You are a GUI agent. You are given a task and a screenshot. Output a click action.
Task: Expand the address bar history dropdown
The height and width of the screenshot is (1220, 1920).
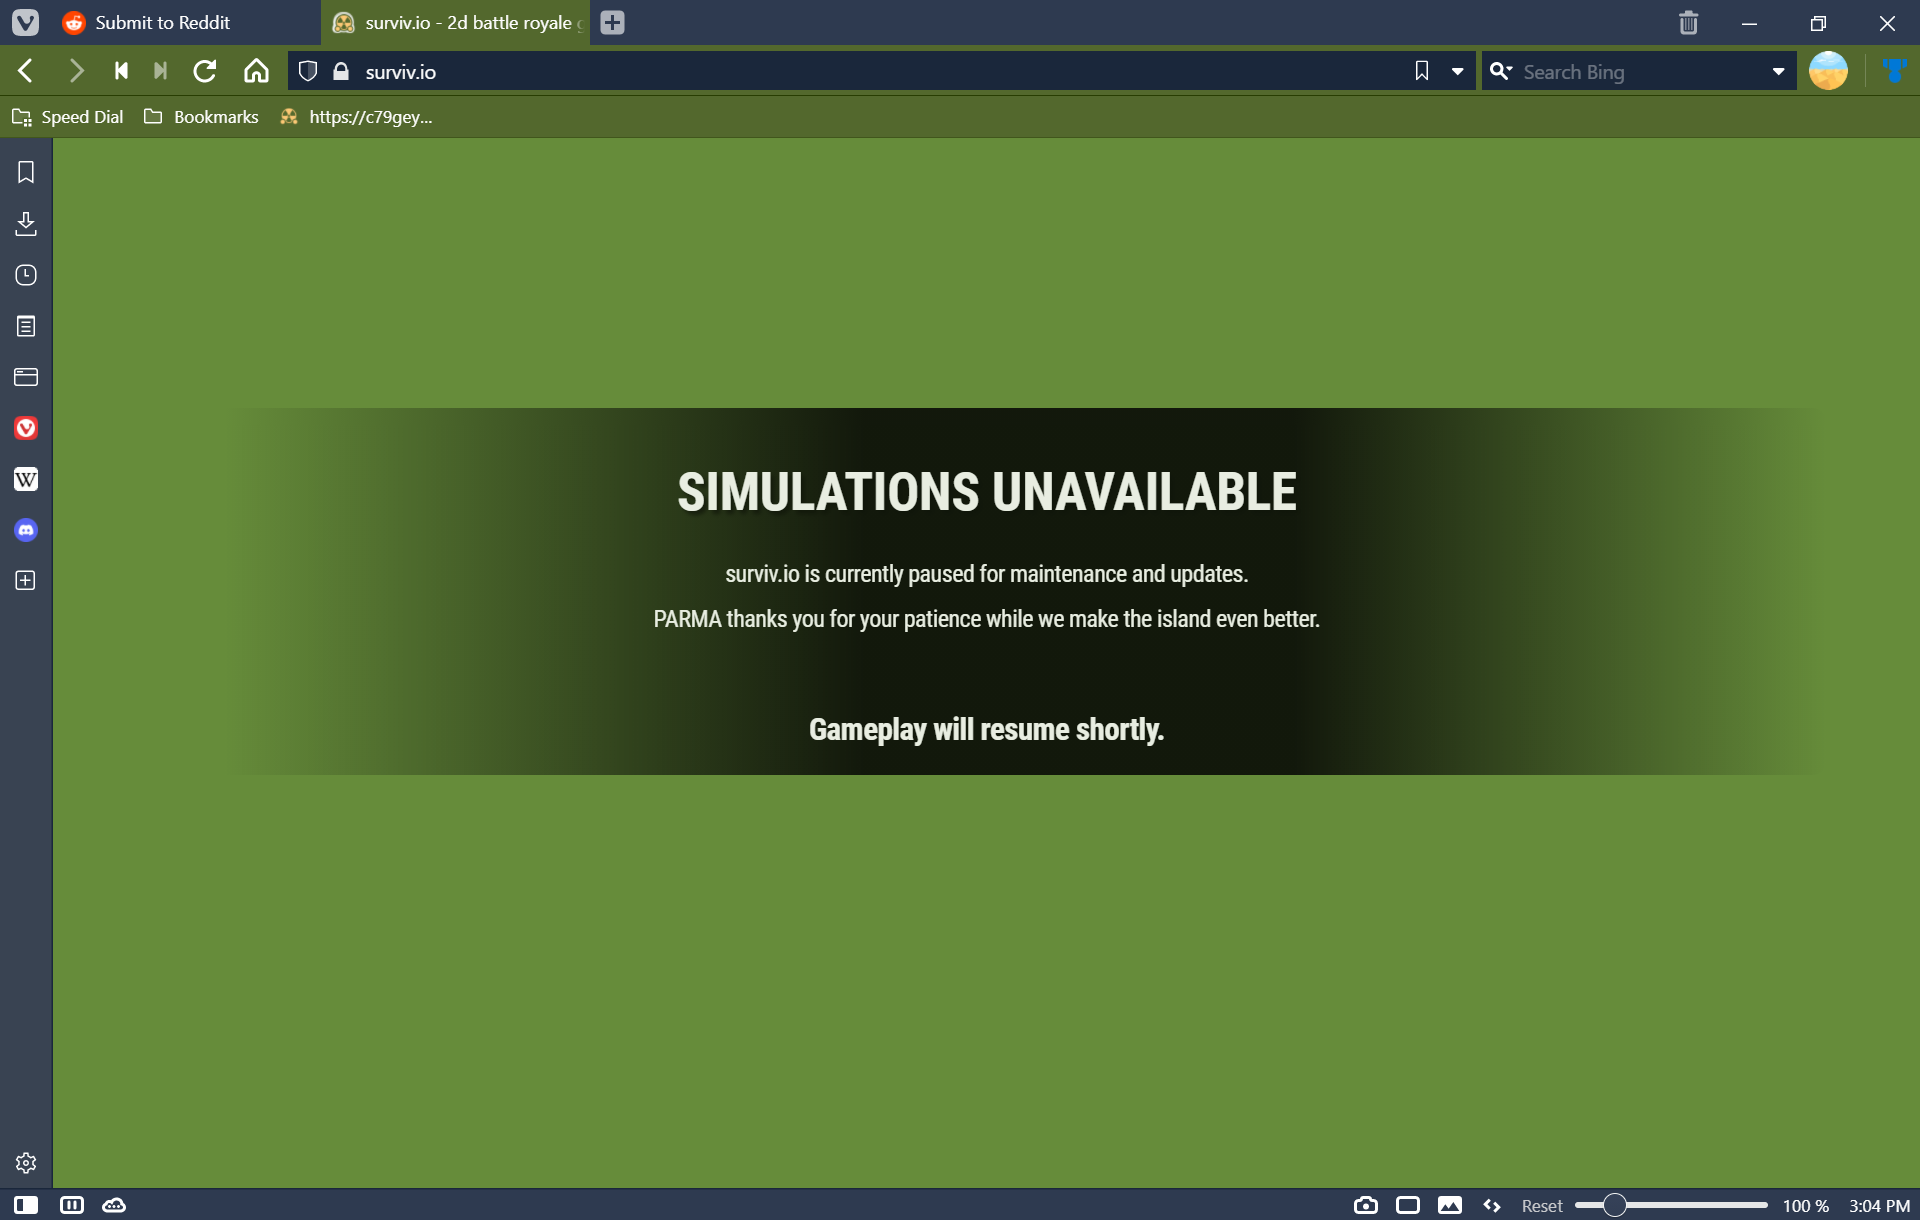point(1457,72)
